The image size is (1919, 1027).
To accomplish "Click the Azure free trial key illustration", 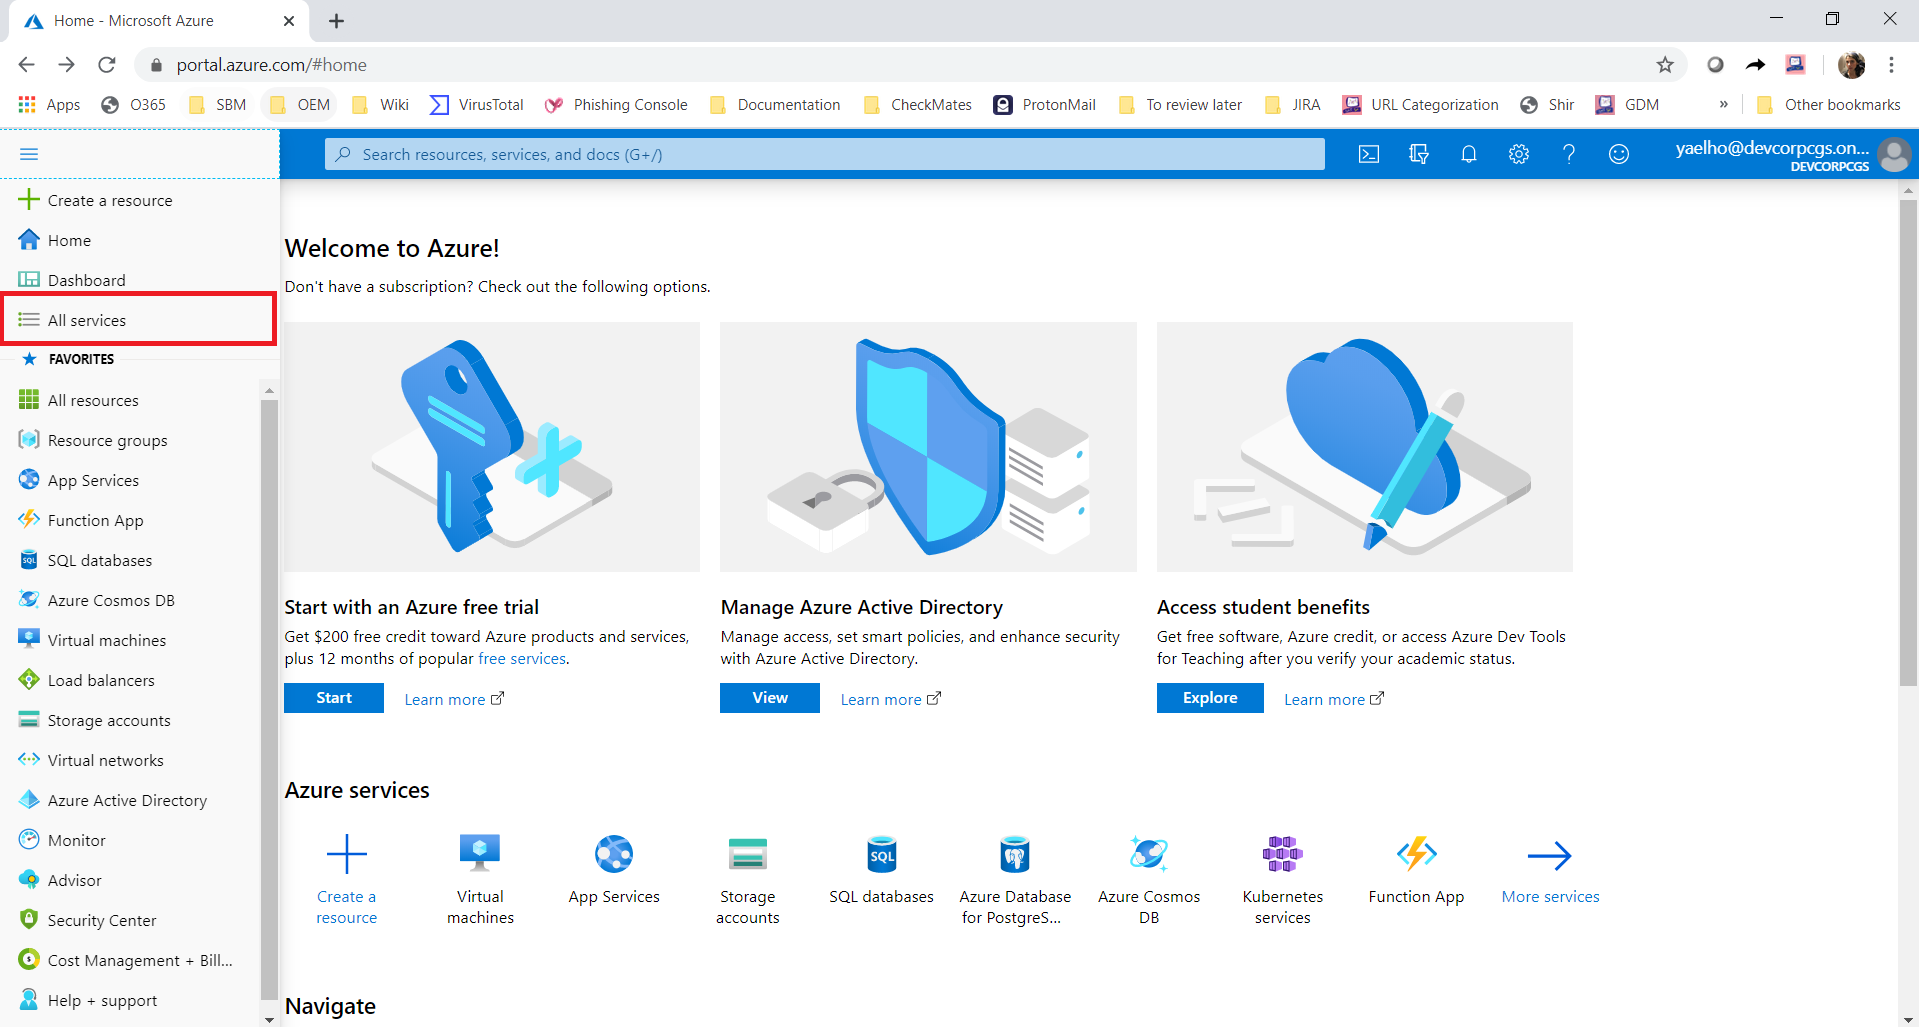I will [492, 447].
